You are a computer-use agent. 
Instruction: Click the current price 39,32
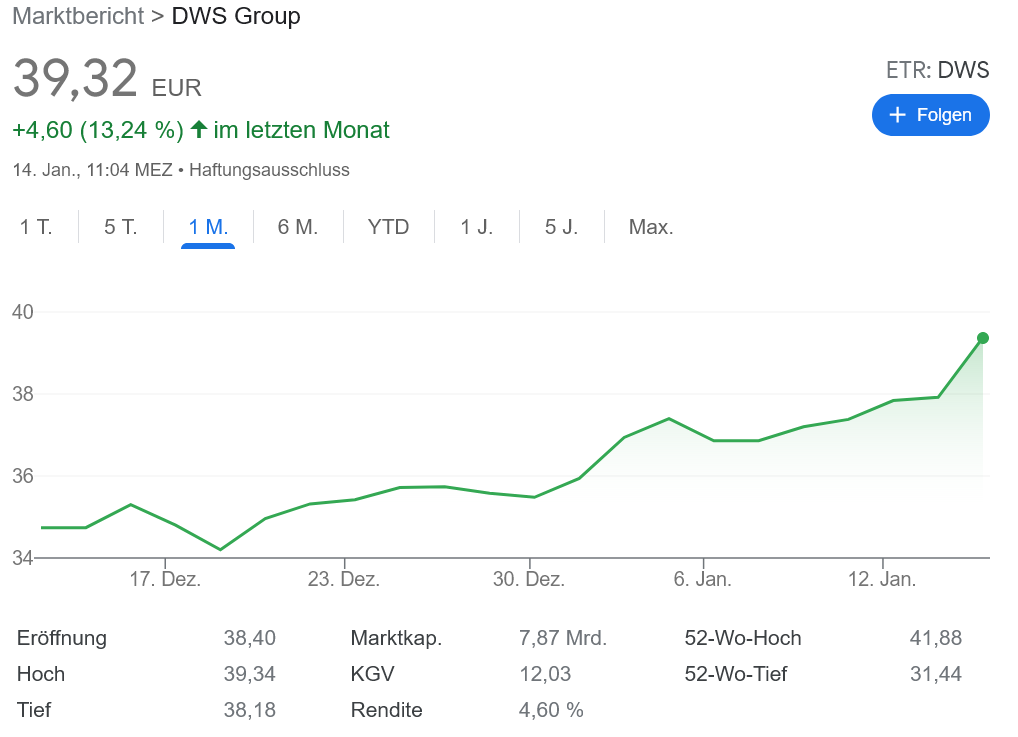coord(75,78)
